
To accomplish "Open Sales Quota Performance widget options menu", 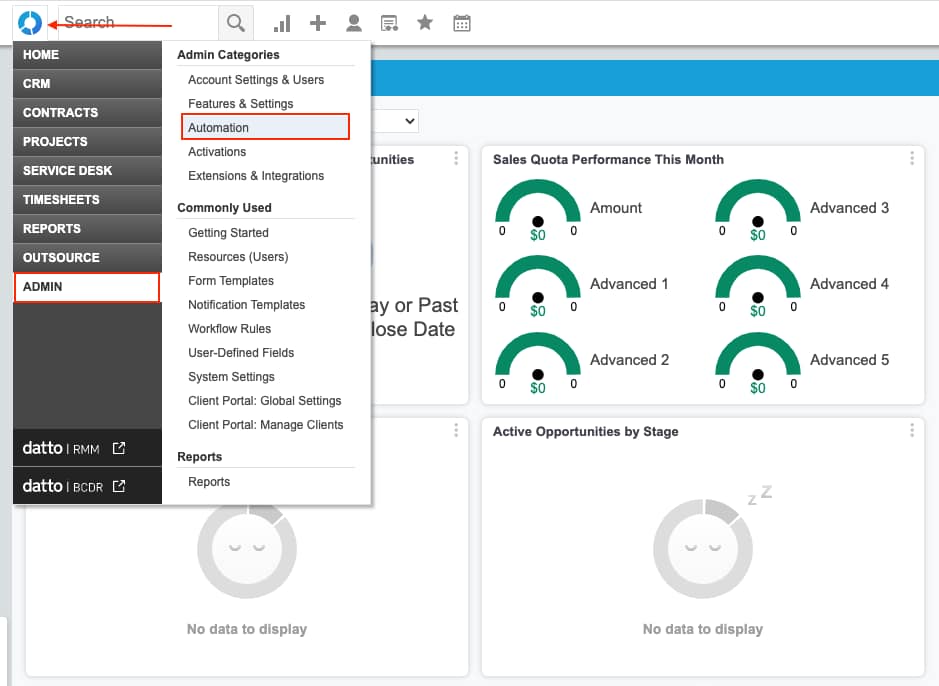I will [911, 159].
